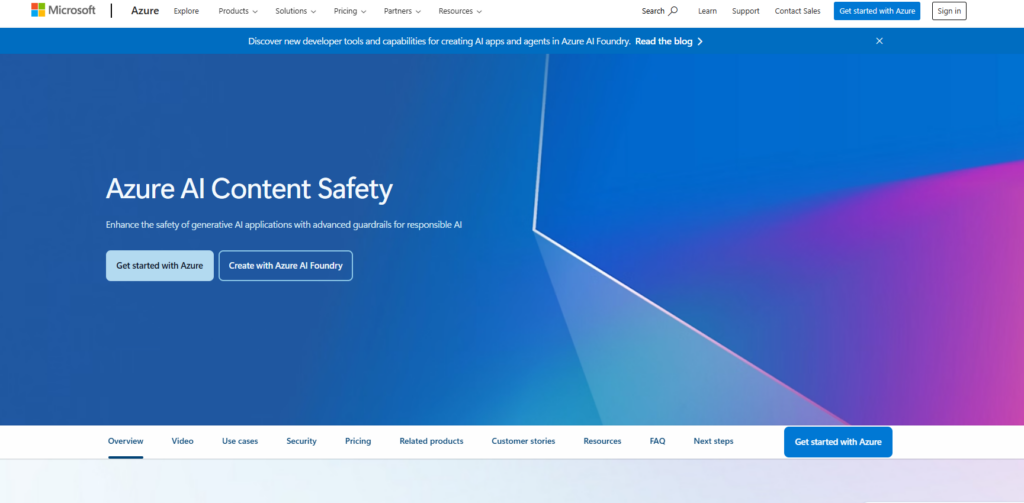The image size is (1024, 503).
Task: Switch to the Use cases tab
Action: (240, 441)
